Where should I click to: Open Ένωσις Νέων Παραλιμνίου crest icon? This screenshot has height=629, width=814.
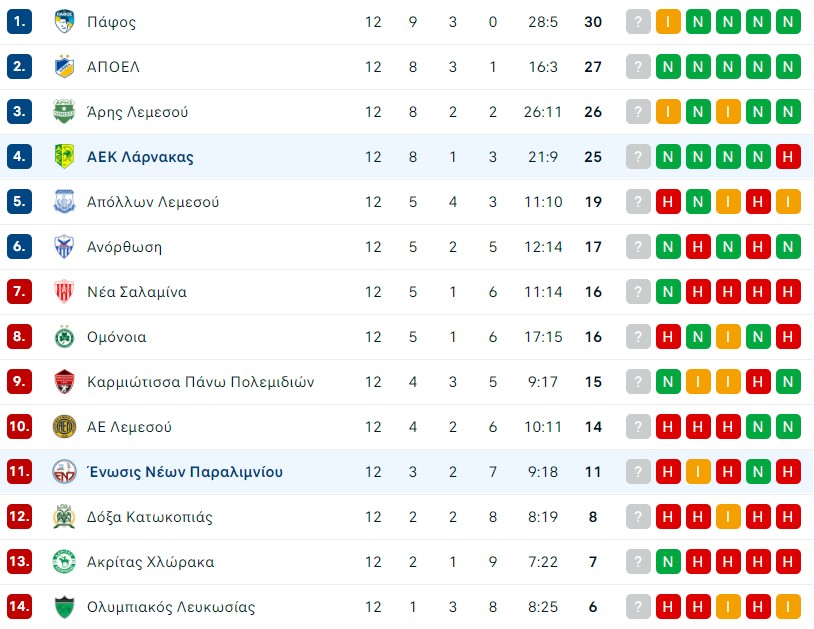(64, 472)
